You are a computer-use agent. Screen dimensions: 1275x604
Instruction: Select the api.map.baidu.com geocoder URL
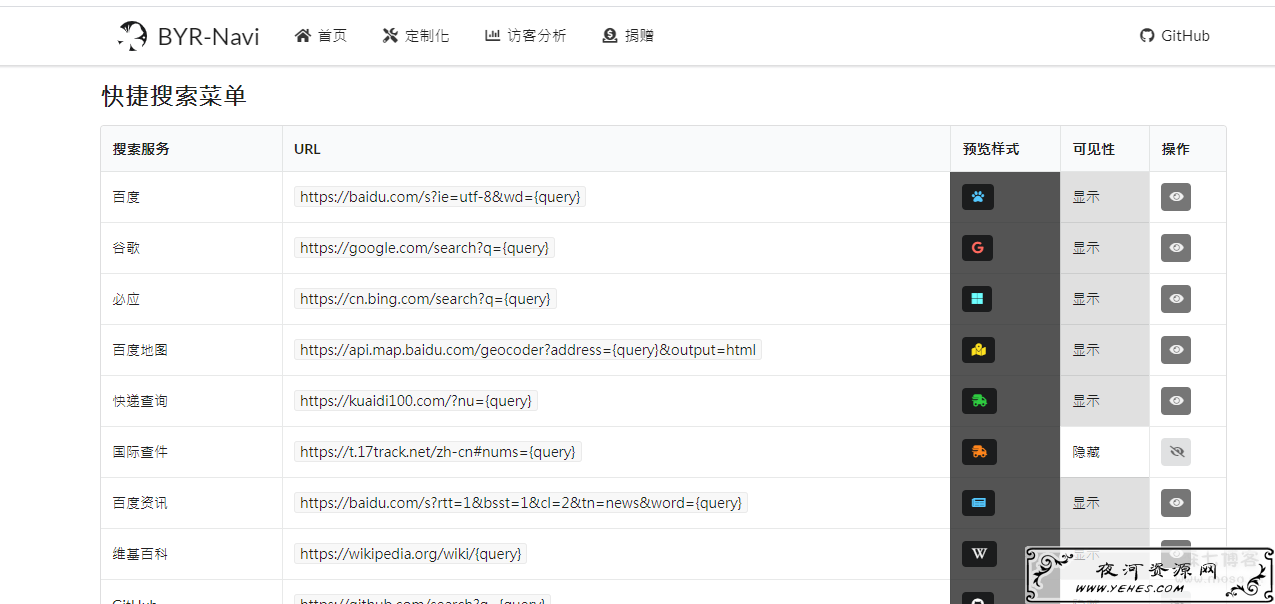tap(528, 350)
